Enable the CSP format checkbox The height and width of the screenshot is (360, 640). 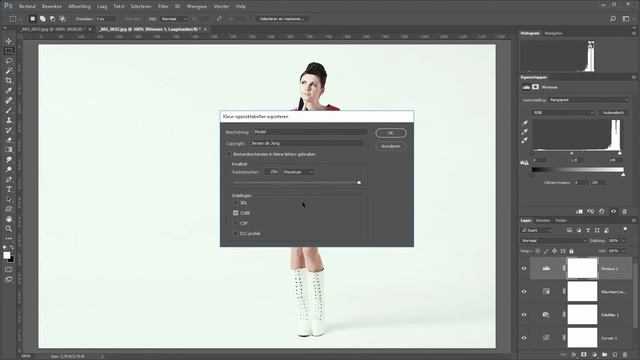236,223
